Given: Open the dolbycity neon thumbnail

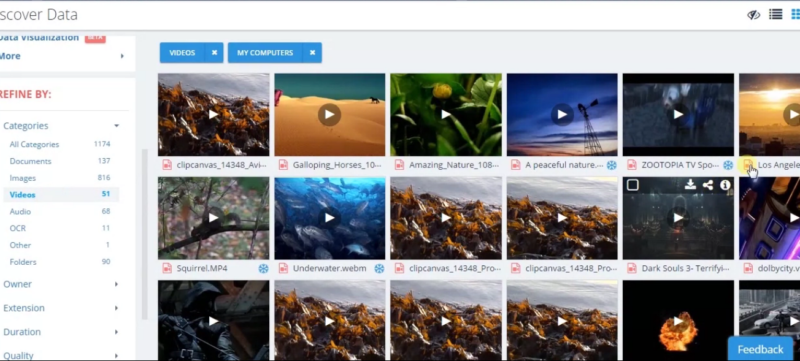Looking at the screenshot, I should click(769, 218).
